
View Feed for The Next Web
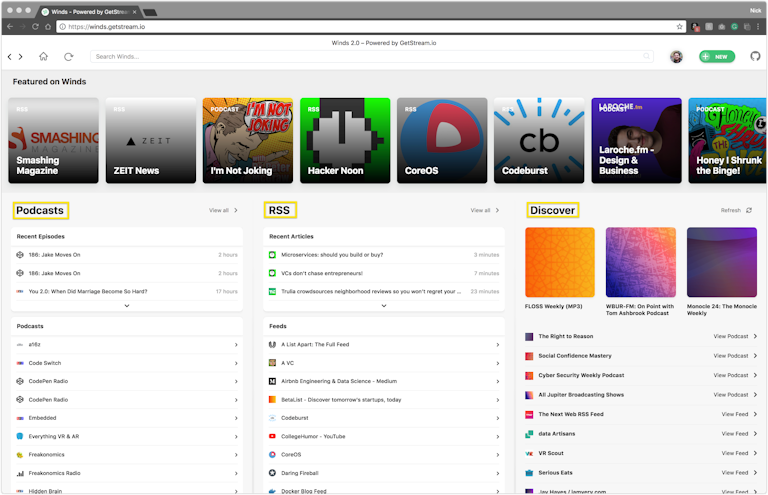point(735,415)
